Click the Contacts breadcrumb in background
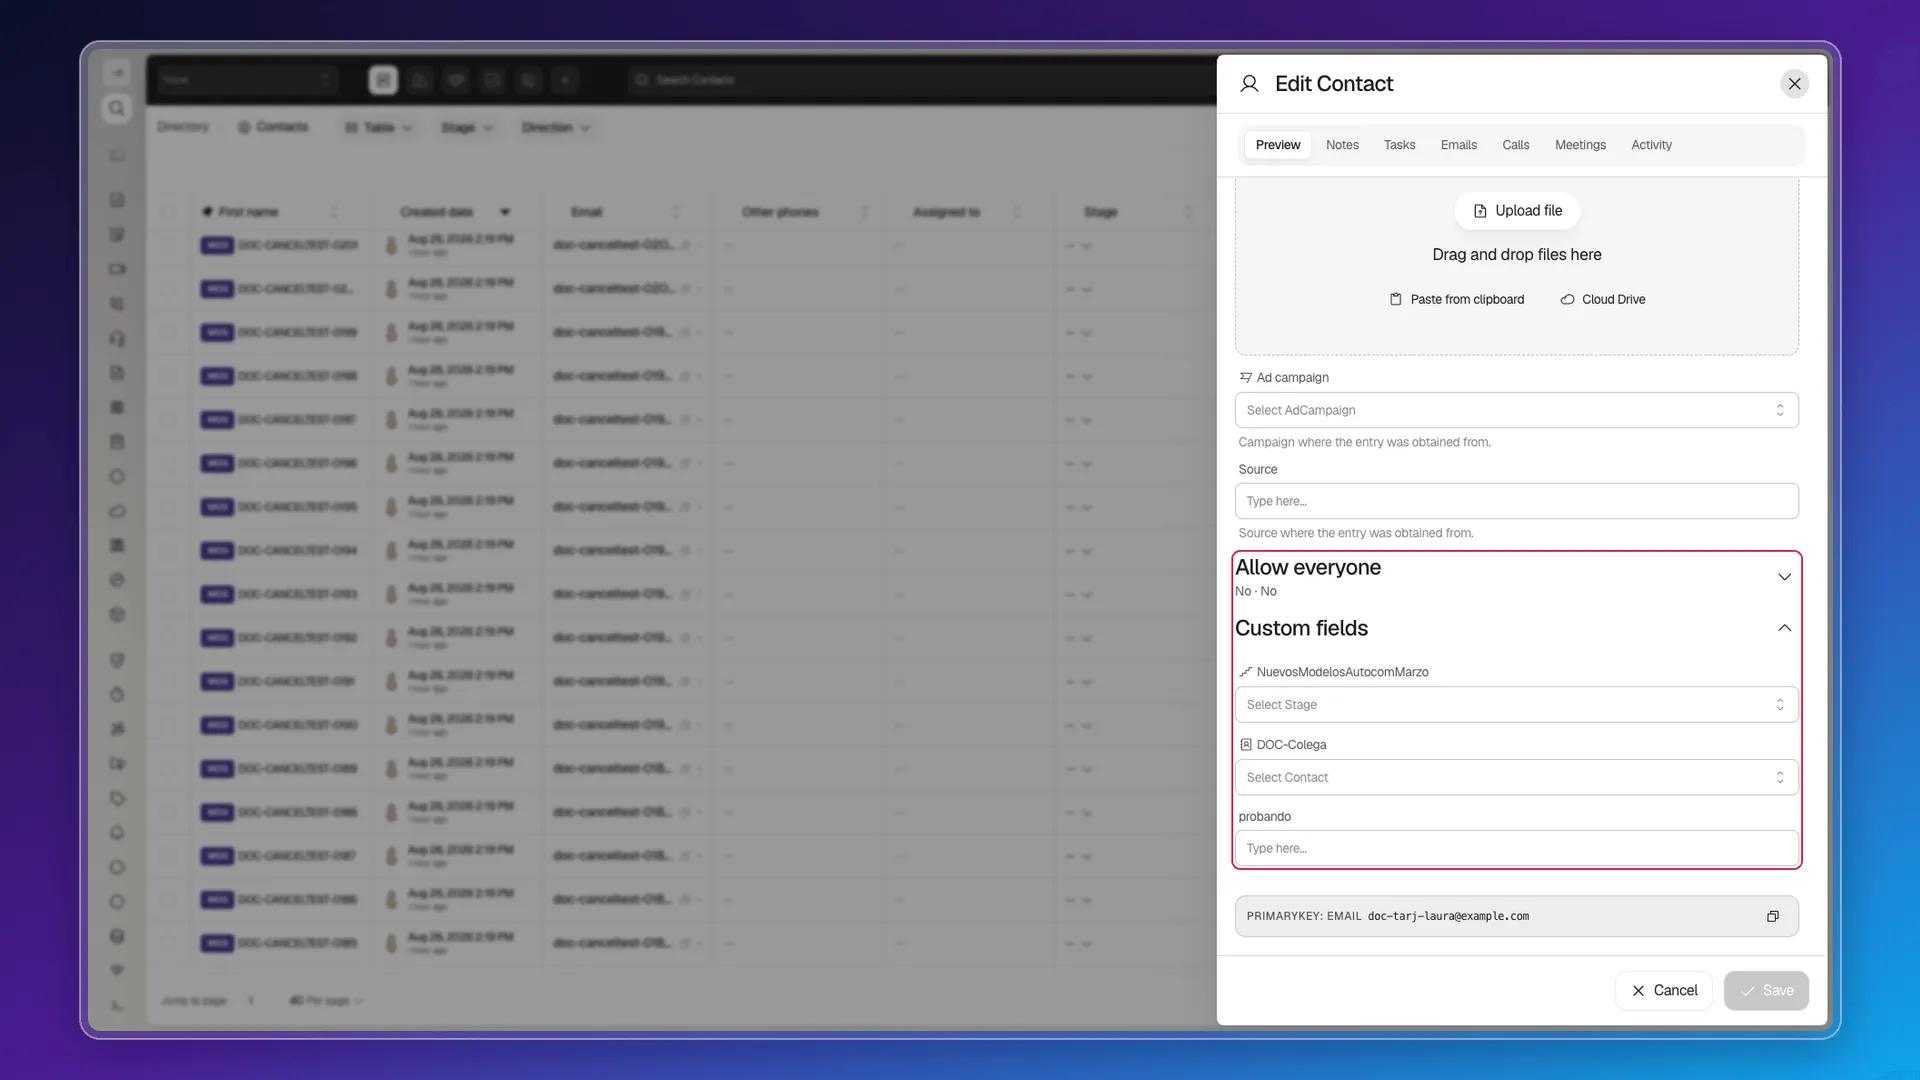Viewport: 1920px width, 1080px height. [x=272, y=127]
